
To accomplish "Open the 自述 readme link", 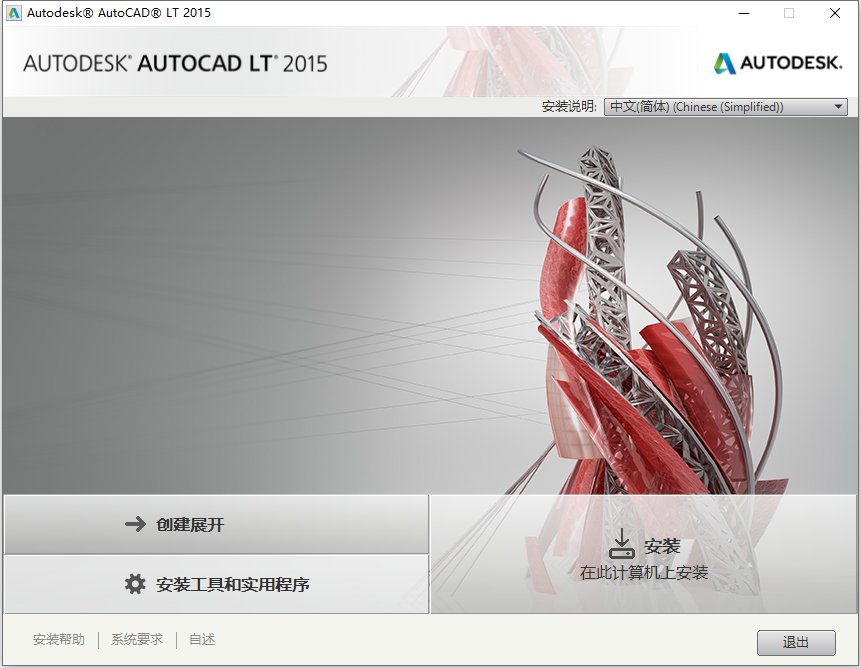I will tap(202, 639).
